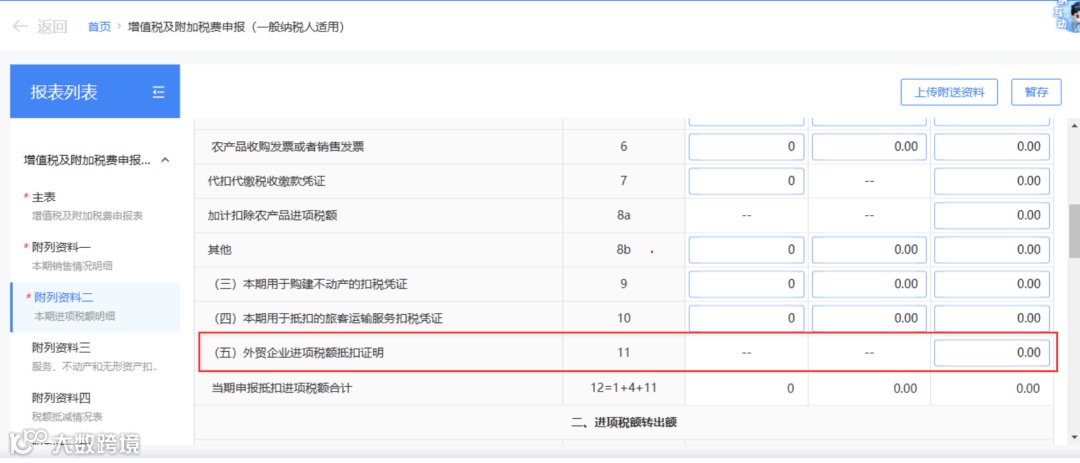Click the amount field for row 8b
The image size is (1080, 463).
point(869,249)
